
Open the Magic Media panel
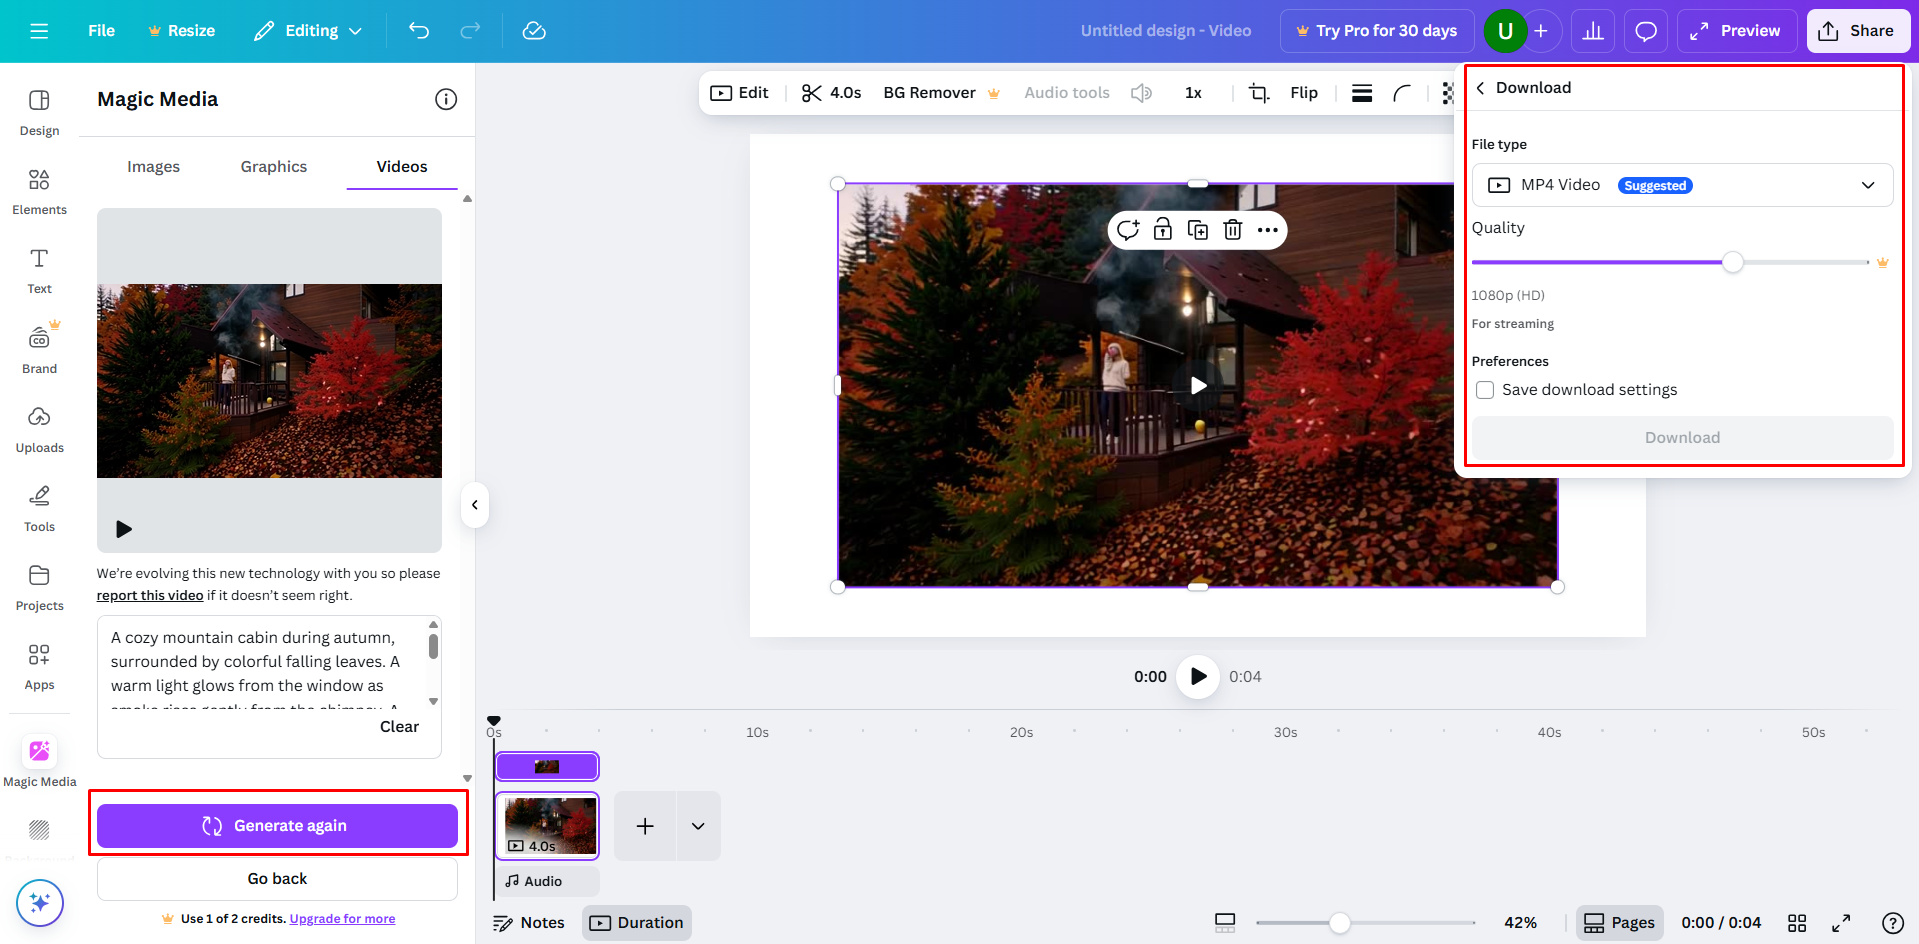point(39,760)
